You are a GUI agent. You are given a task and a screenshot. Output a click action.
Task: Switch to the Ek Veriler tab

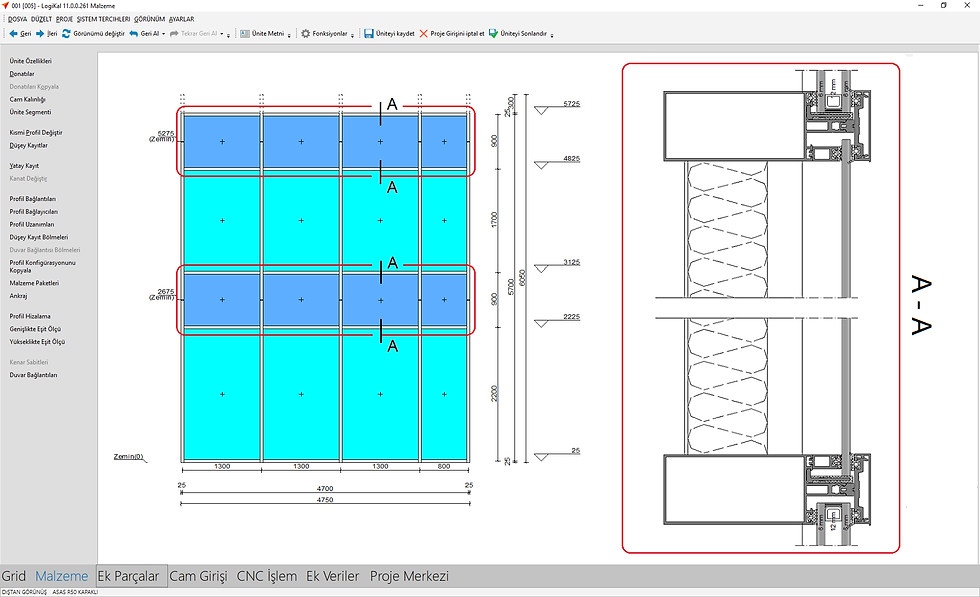332,576
